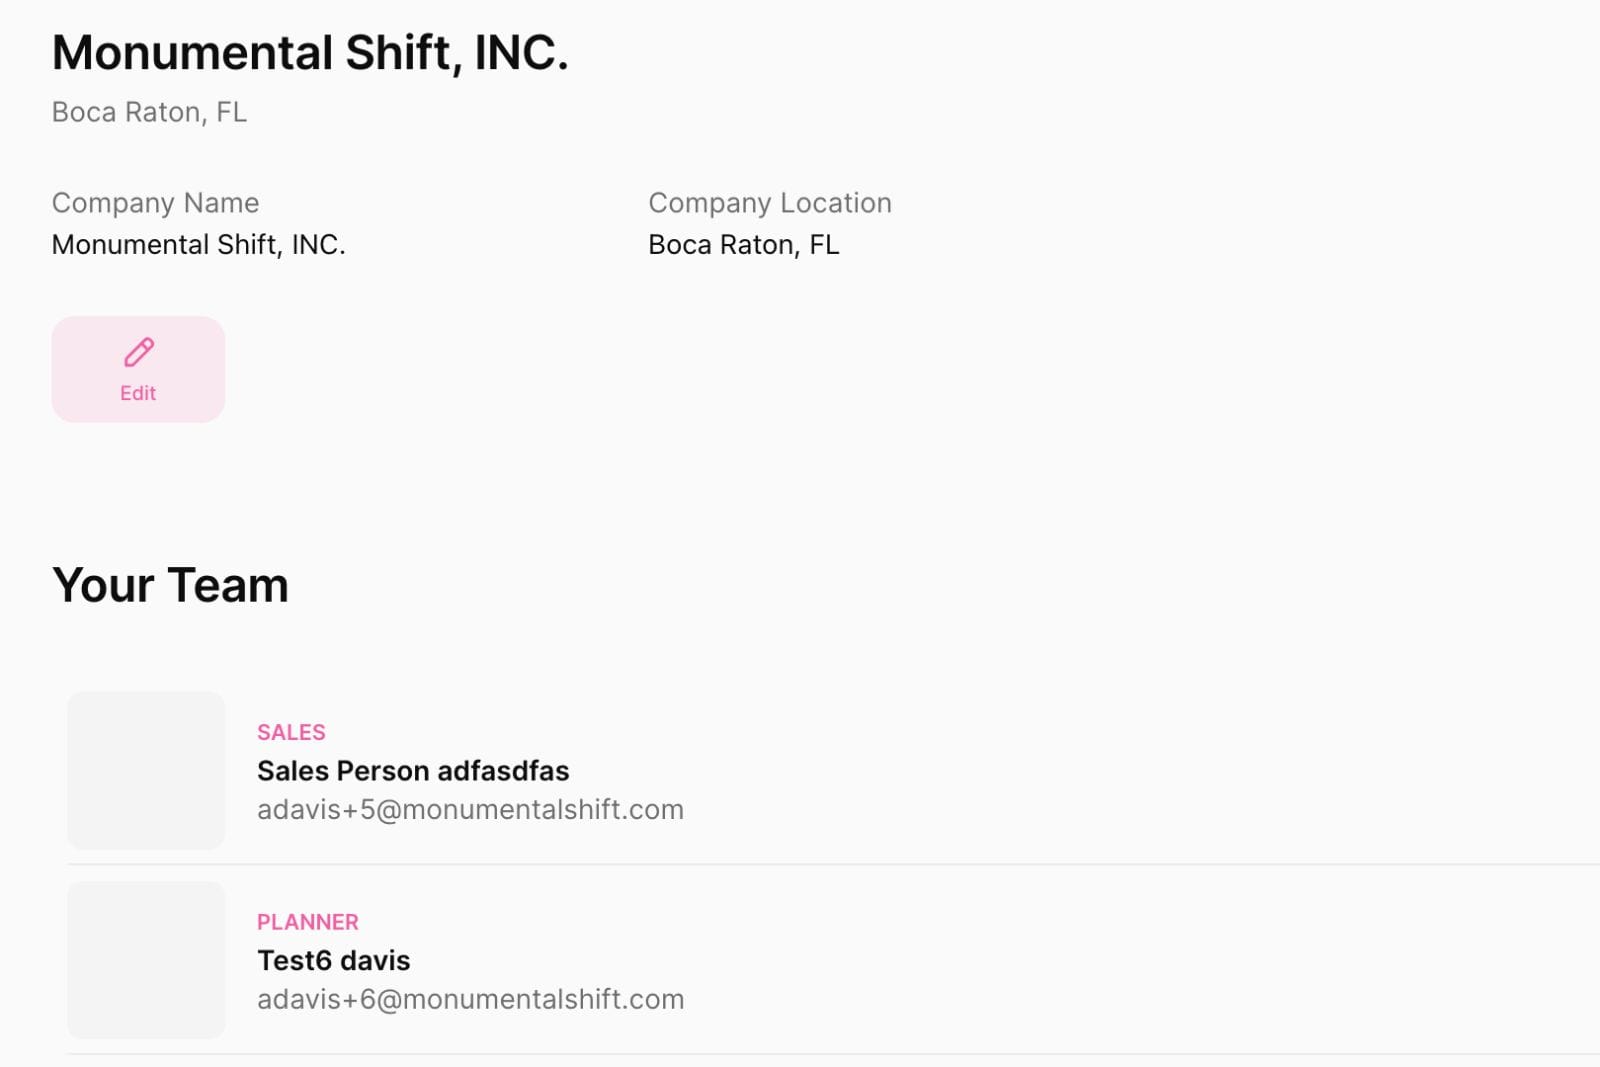Image resolution: width=1600 pixels, height=1067 pixels.
Task: Click the Your Team section heading
Action: (170, 585)
